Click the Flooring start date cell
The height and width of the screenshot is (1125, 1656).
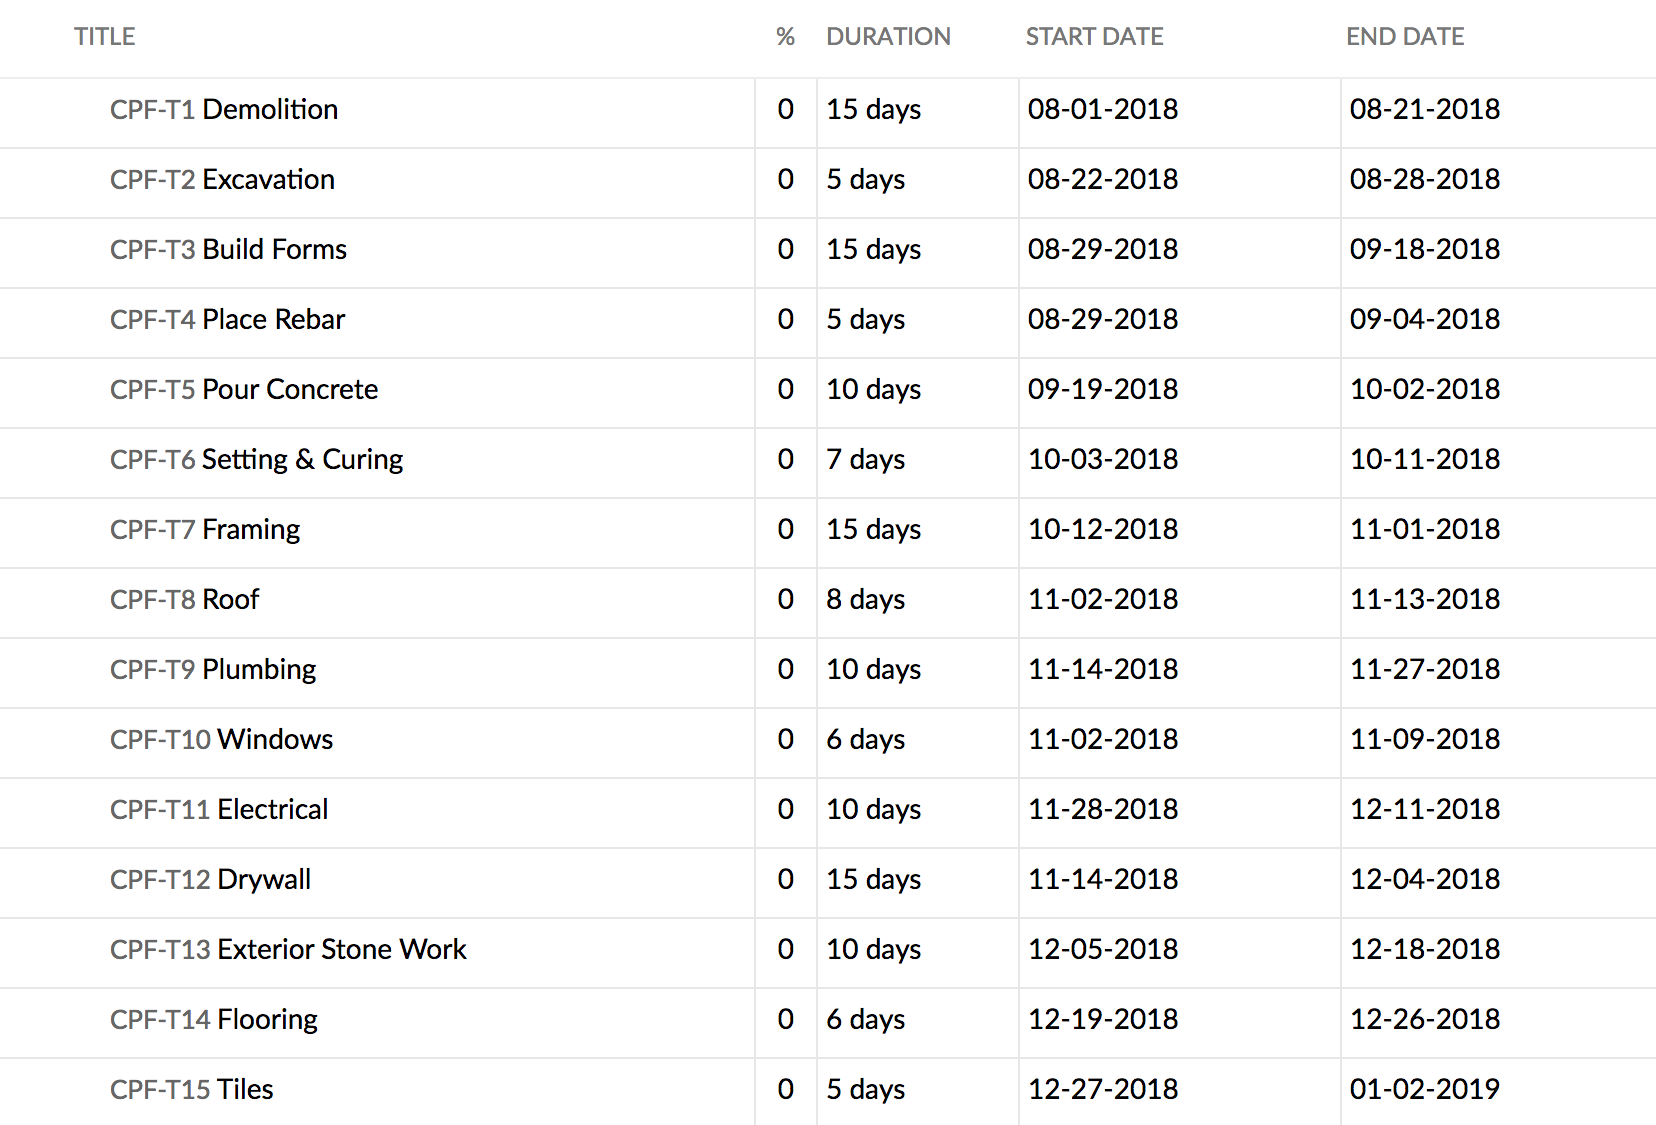point(1103,1020)
